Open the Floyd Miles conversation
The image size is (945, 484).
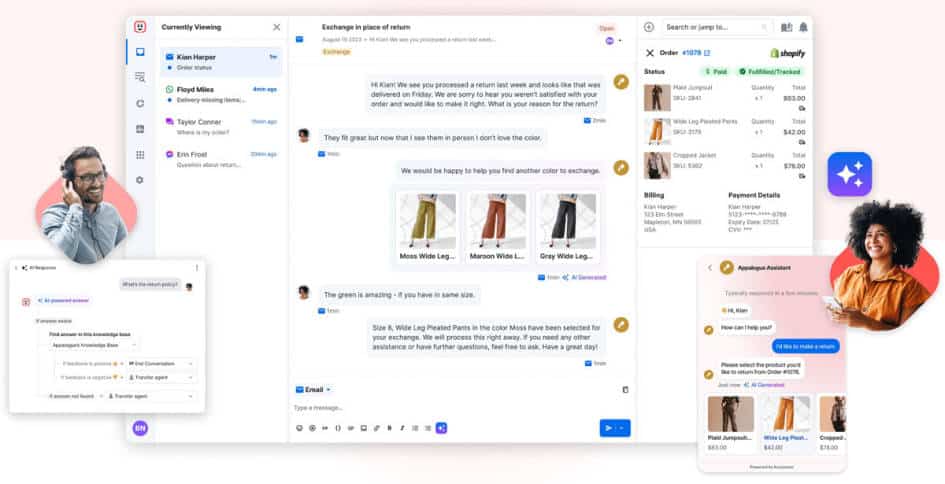[x=221, y=94]
